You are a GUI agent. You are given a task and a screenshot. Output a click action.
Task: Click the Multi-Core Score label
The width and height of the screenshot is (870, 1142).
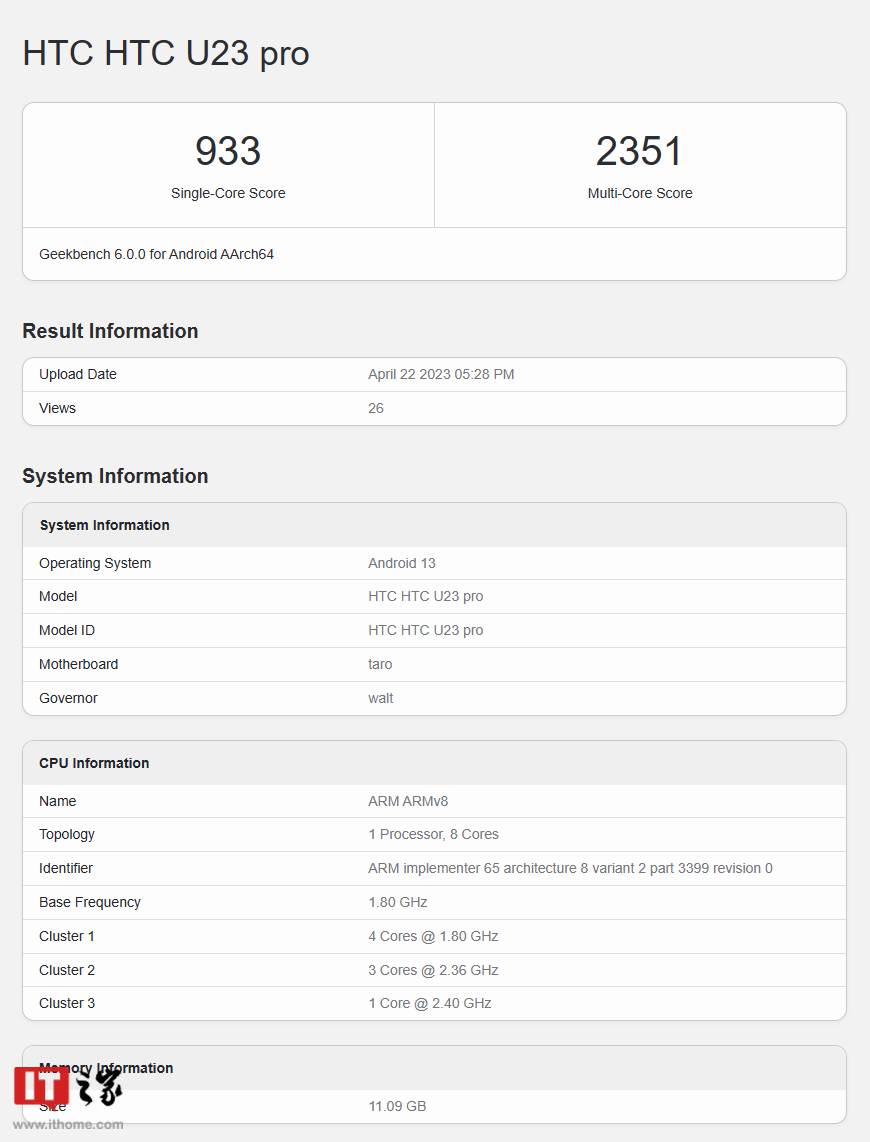[x=640, y=193]
